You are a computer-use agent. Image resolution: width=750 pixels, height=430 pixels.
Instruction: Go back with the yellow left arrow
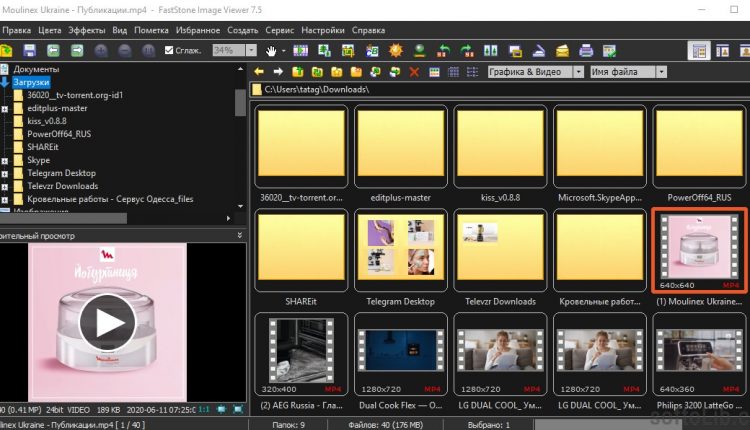[x=259, y=72]
